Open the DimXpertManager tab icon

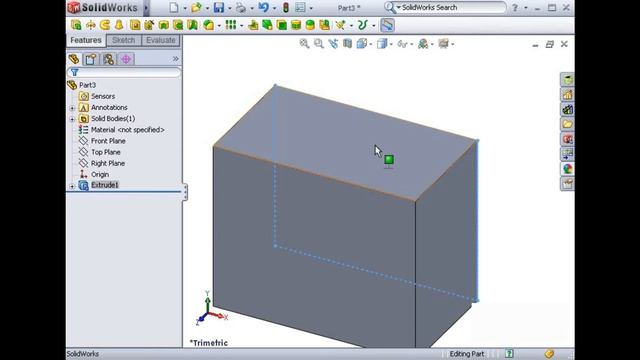pyautogui.click(x=126, y=59)
